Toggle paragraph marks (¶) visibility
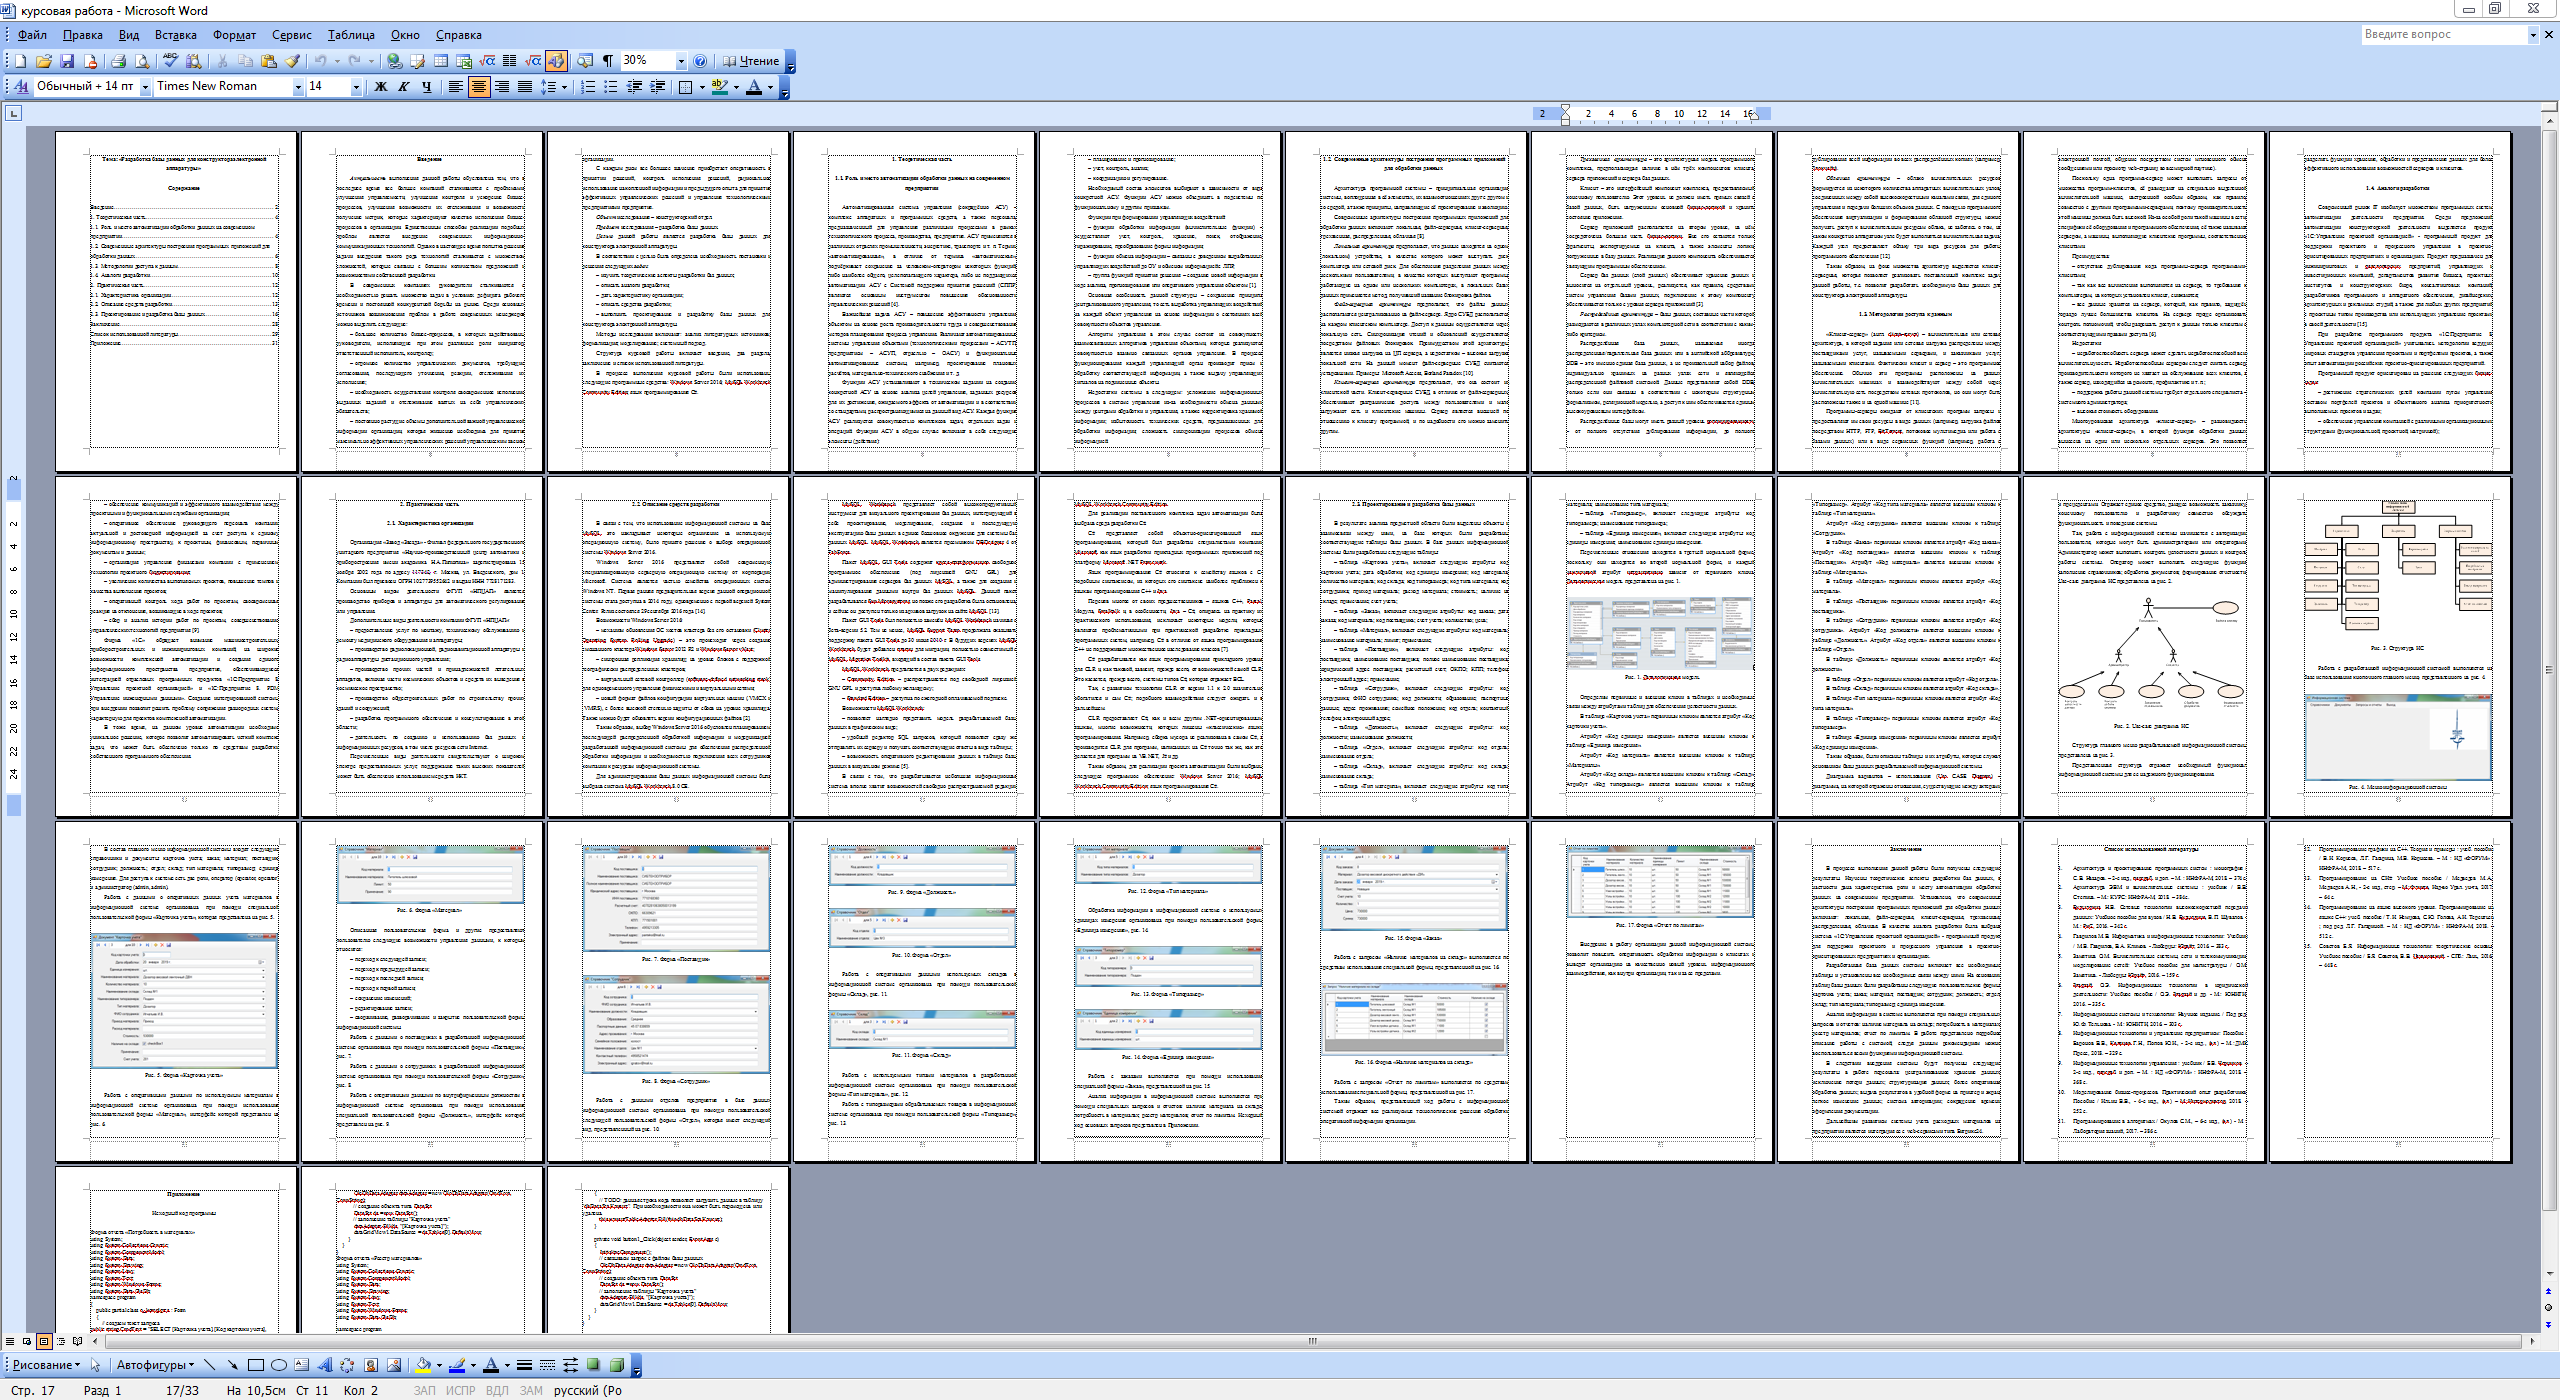Viewport: 2560px width, 1400px height. click(x=607, y=61)
